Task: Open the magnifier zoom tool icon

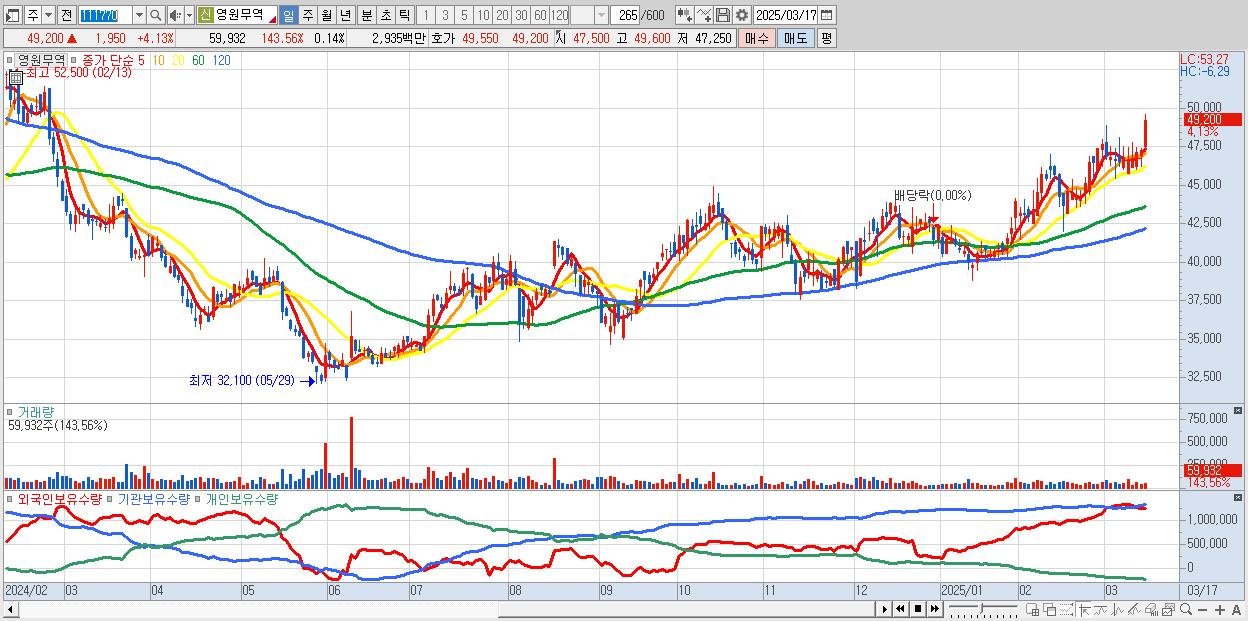Action: click(x=1185, y=610)
